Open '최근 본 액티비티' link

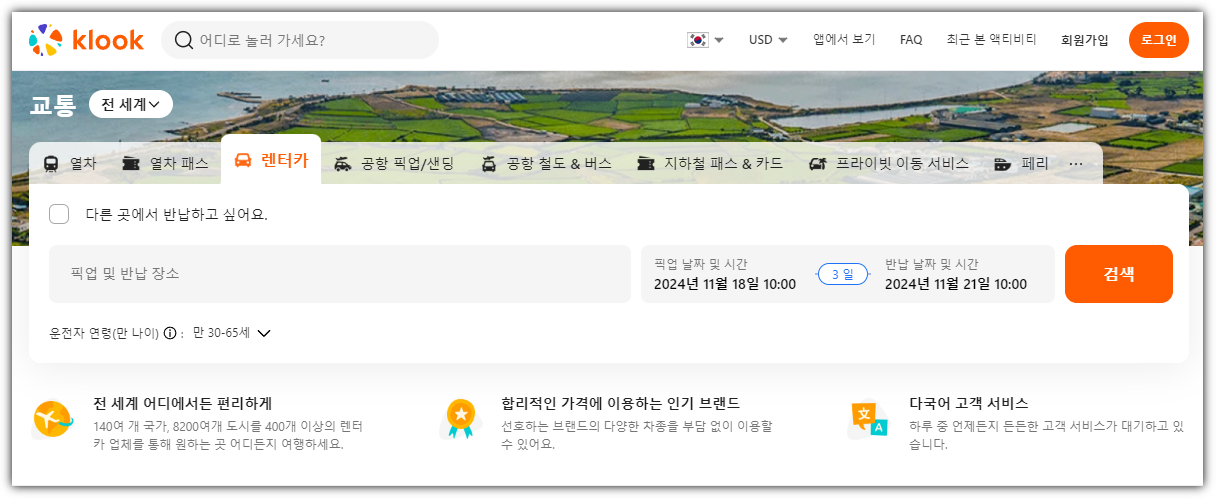[x=992, y=40]
